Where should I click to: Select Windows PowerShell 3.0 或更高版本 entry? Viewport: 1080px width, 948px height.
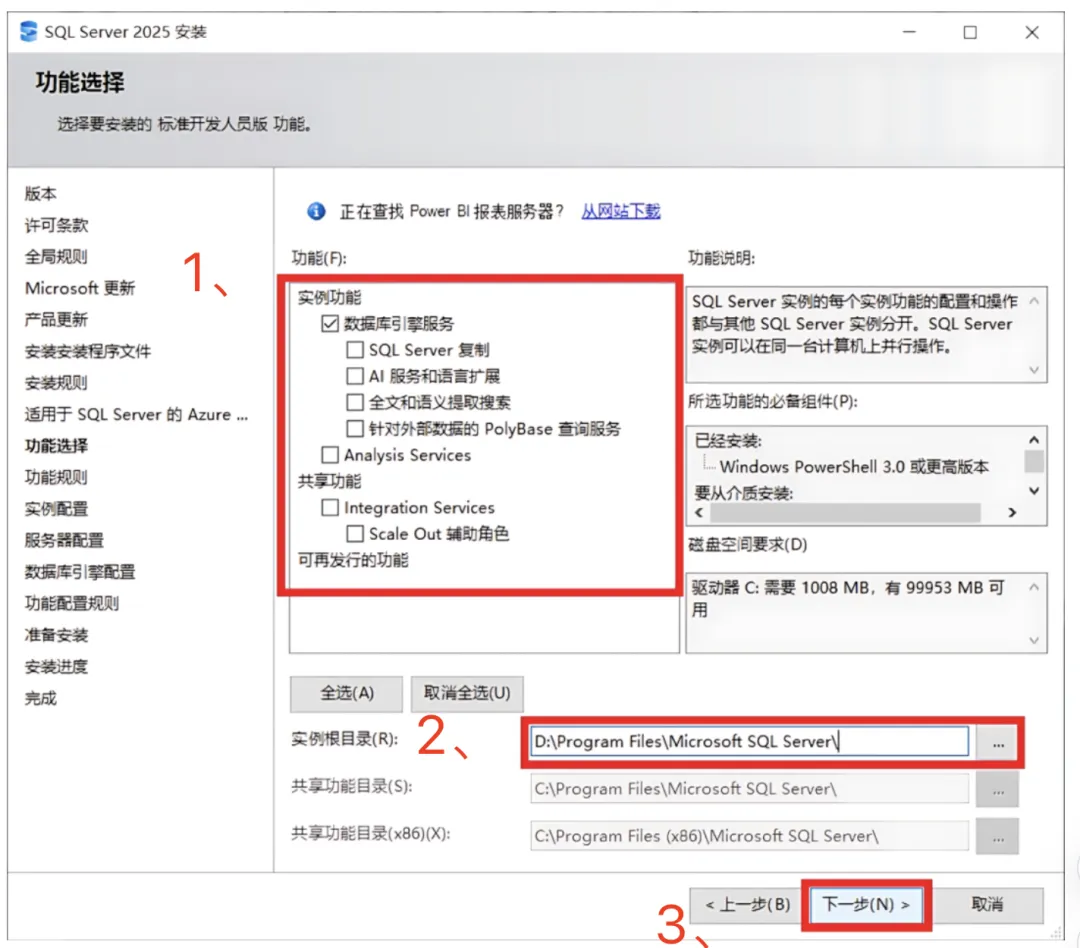click(x=854, y=467)
